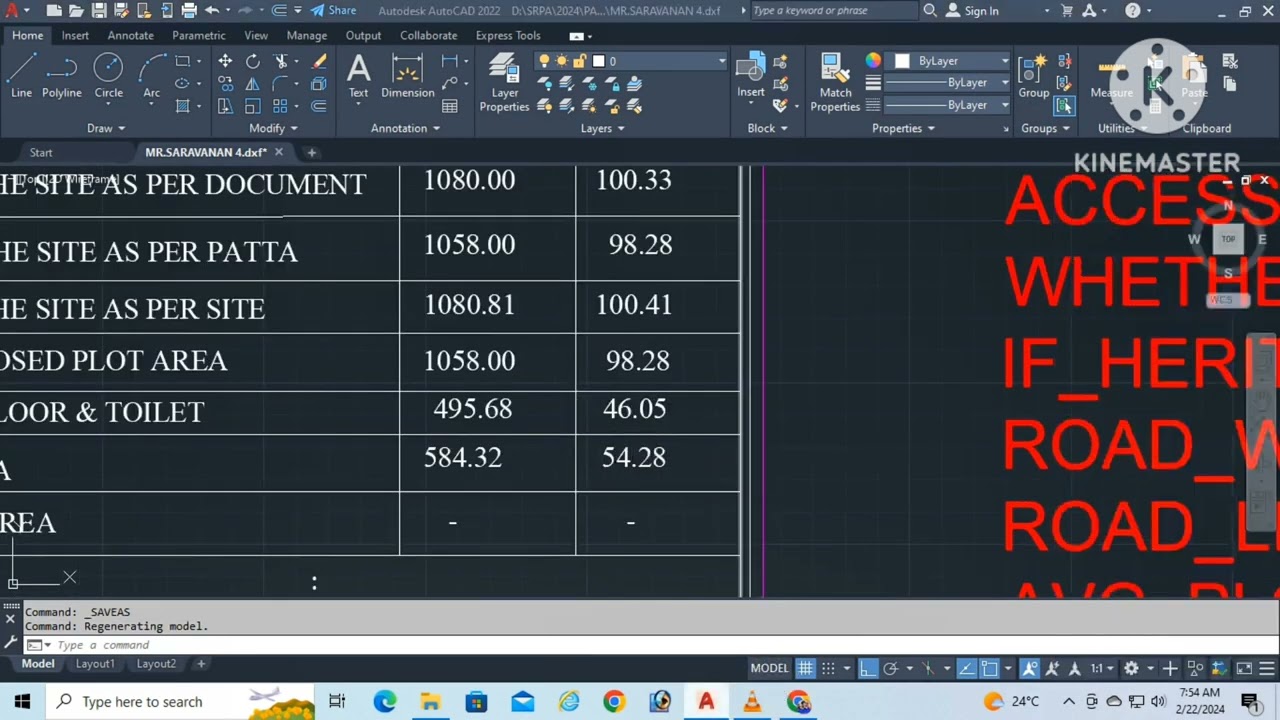Click the Scale tool icon
Screen dimensions: 1280x720
click(253, 106)
